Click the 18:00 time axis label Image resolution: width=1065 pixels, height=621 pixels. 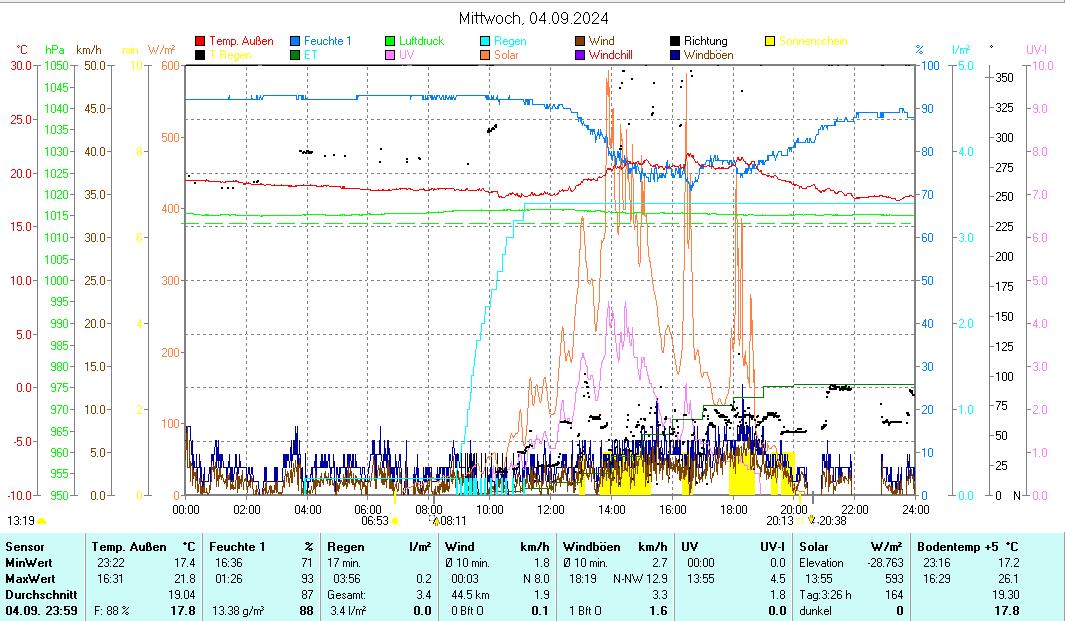734,510
